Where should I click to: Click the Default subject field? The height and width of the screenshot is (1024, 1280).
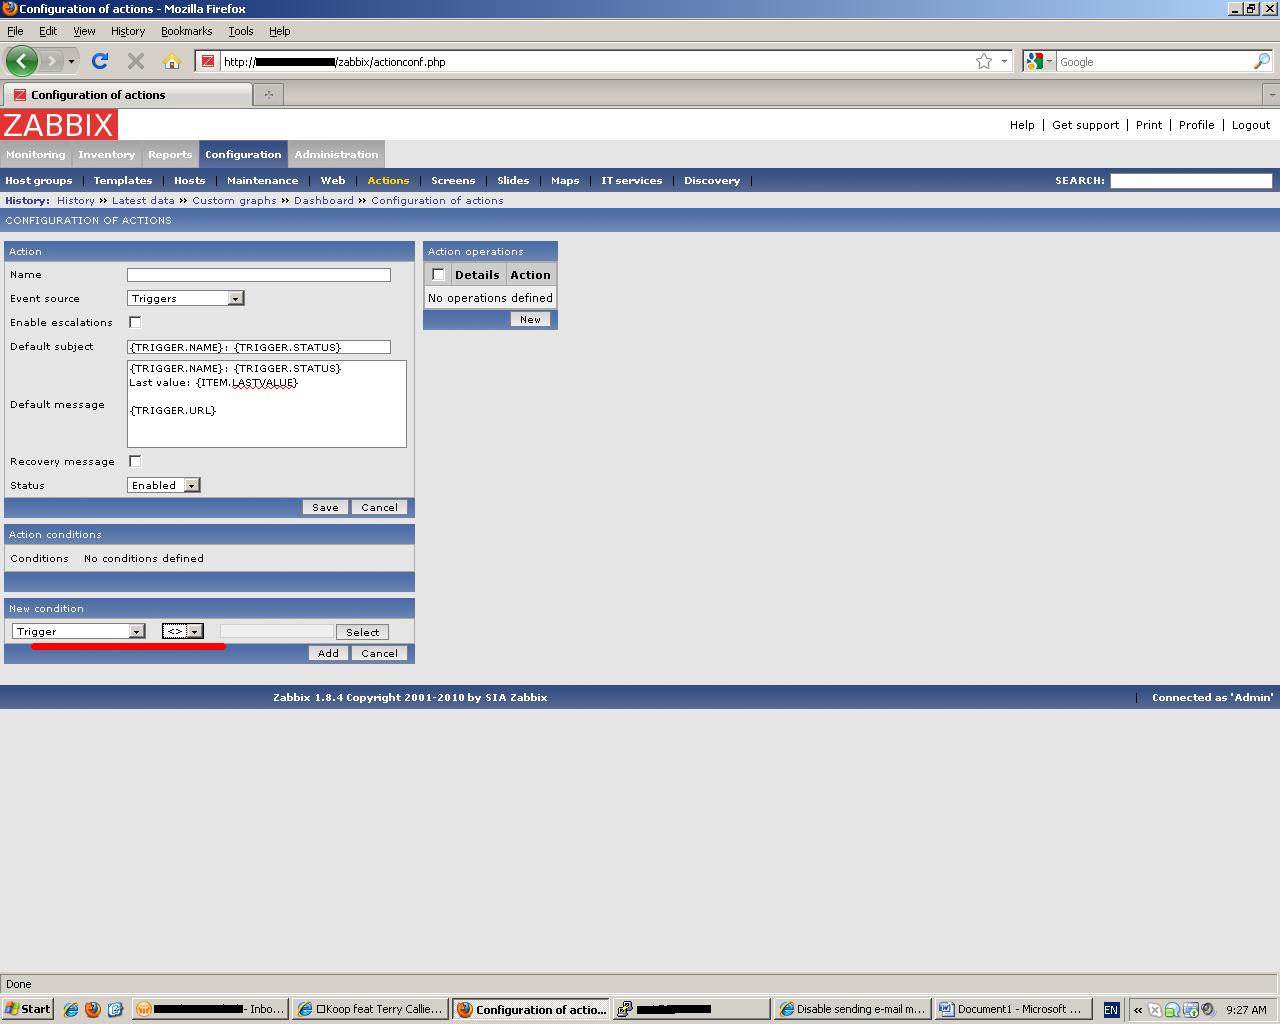coord(259,346)
